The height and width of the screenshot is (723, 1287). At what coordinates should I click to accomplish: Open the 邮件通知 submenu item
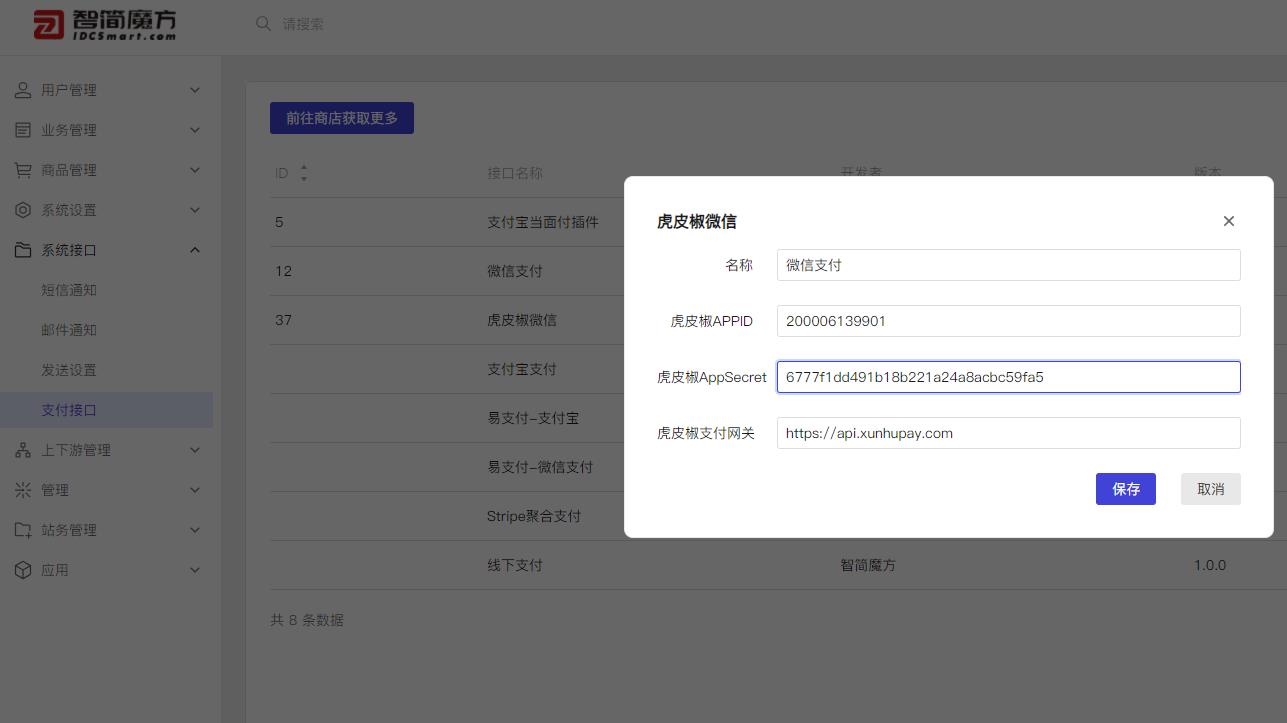69,330
